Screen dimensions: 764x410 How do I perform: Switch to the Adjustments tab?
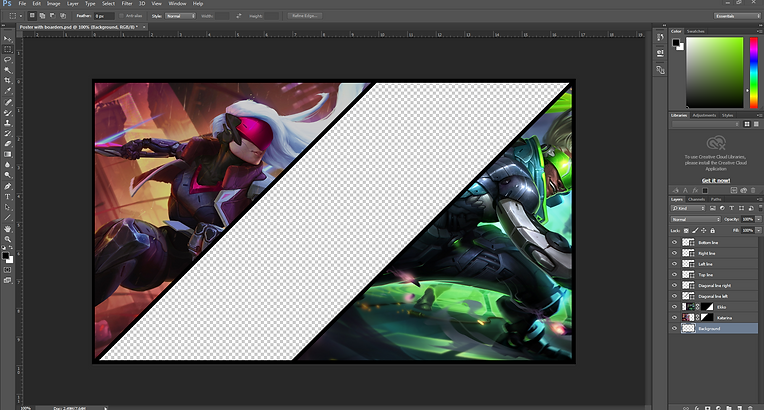click(704, 116)
